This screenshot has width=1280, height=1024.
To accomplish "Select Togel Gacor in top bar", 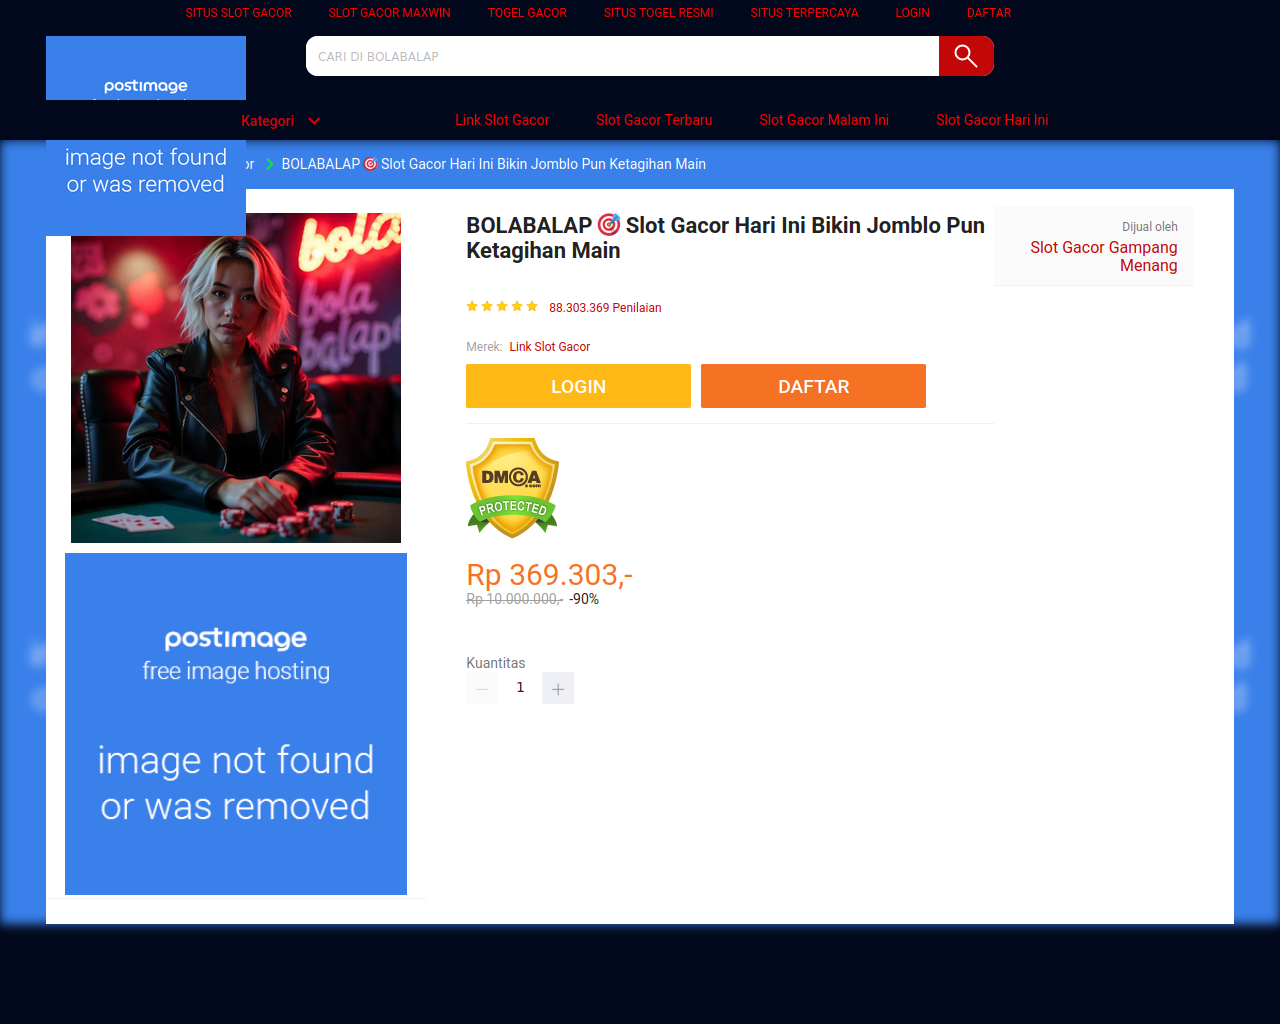I will pyautogui.click(x=527, y=13).
